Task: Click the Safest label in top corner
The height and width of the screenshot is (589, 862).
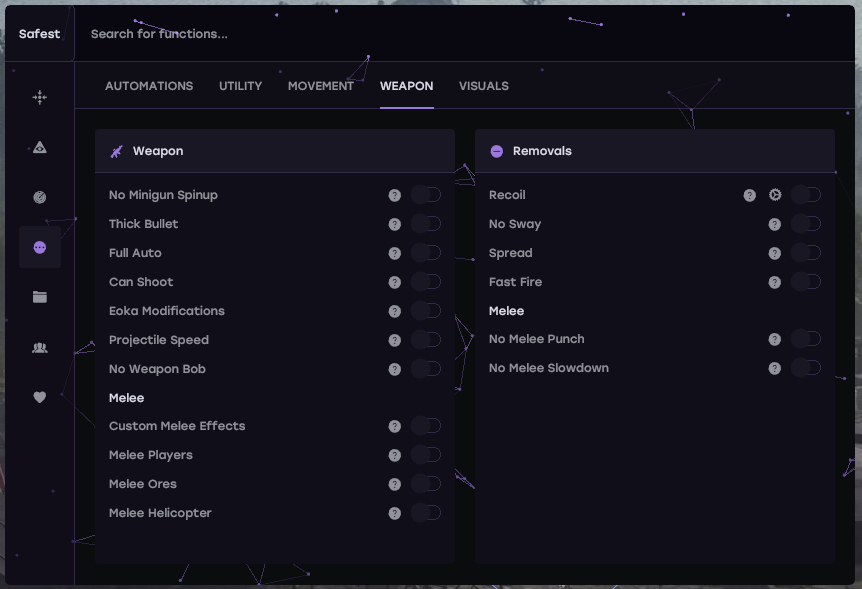Action: click(x=40, y=34)
